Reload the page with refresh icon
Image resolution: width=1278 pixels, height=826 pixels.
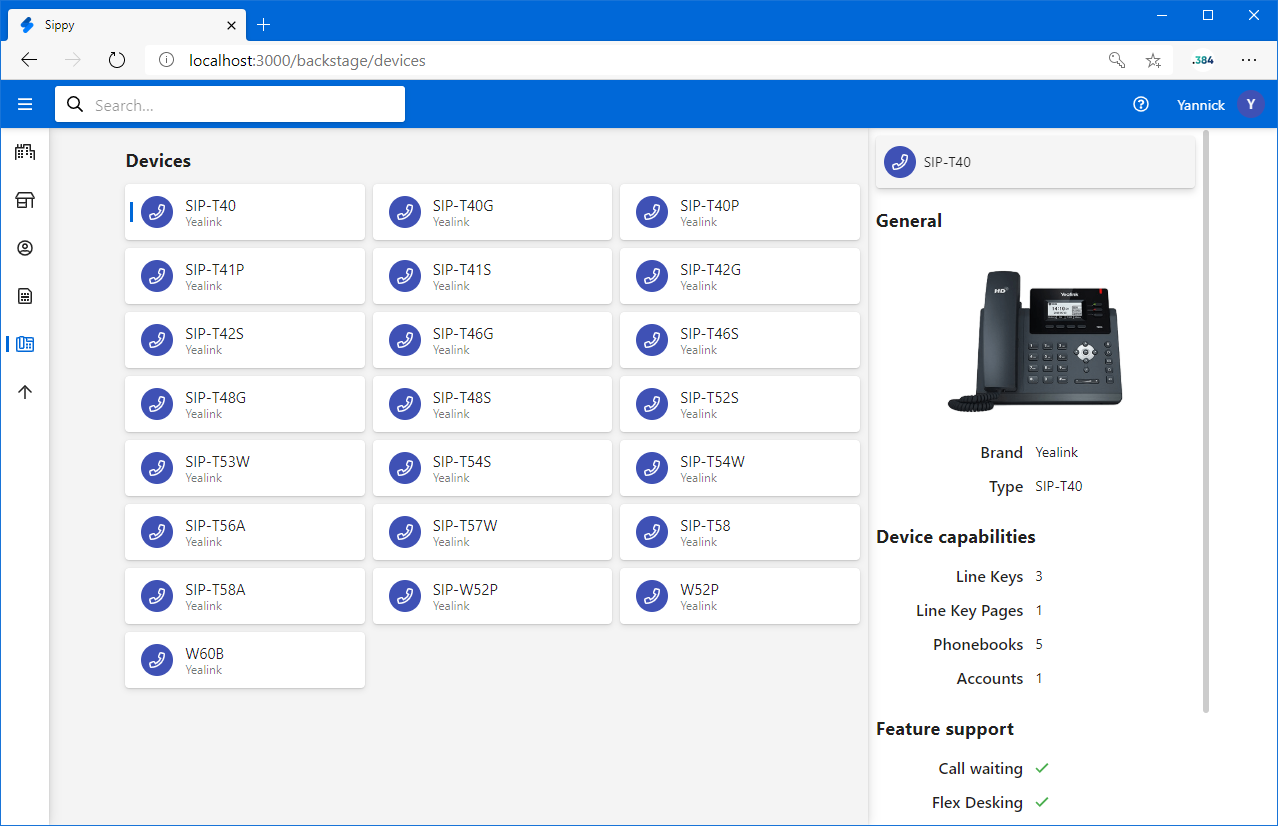(x=117, y=60)
